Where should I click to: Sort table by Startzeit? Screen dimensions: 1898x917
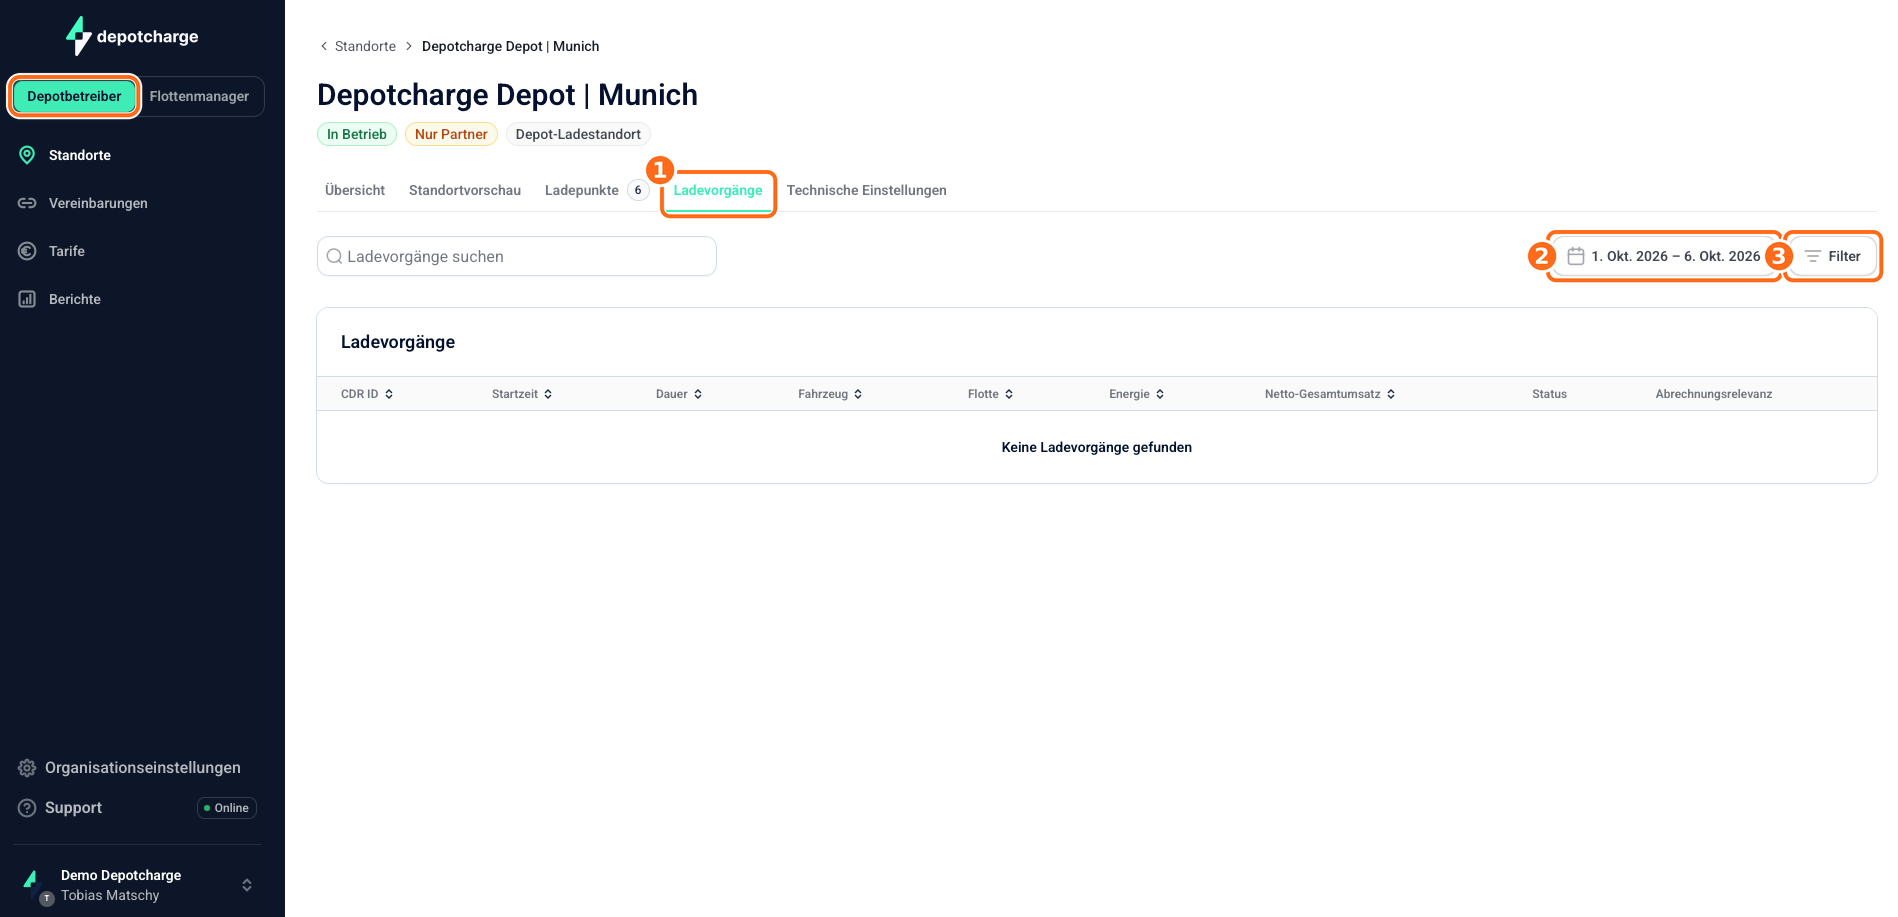tap(522, 394)
